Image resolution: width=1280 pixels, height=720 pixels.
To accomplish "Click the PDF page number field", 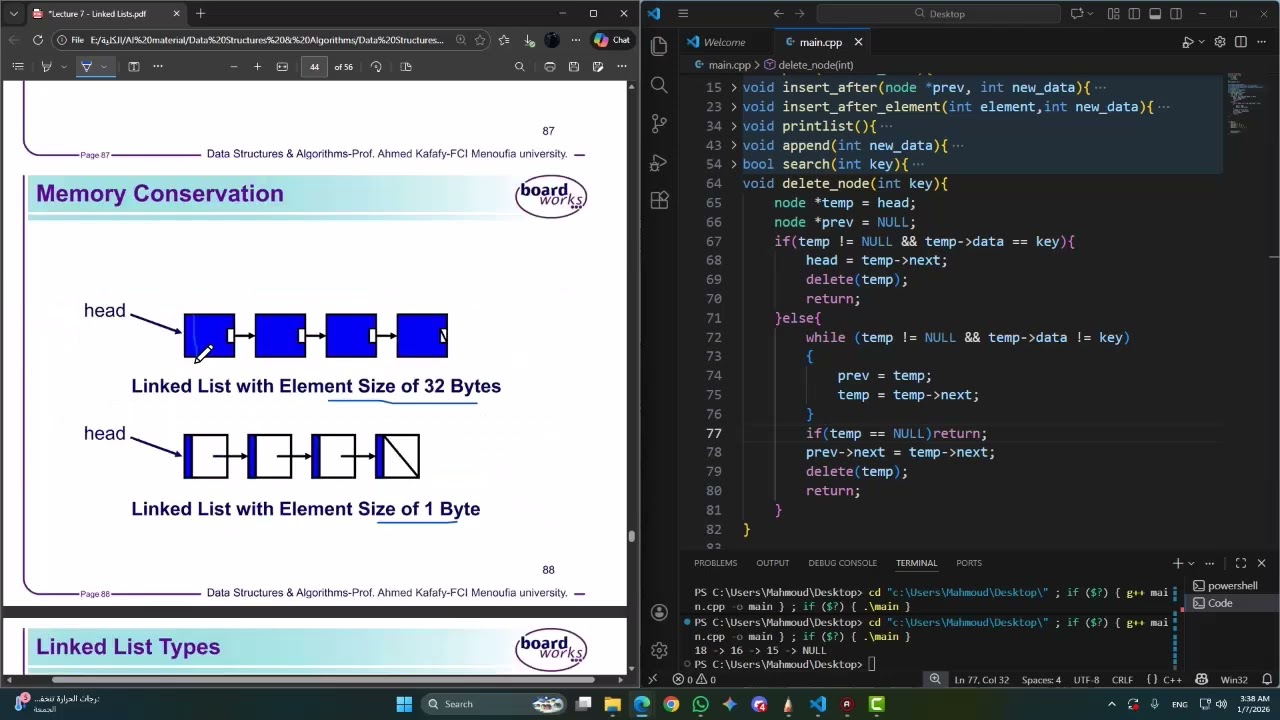I will click(314, 67).
